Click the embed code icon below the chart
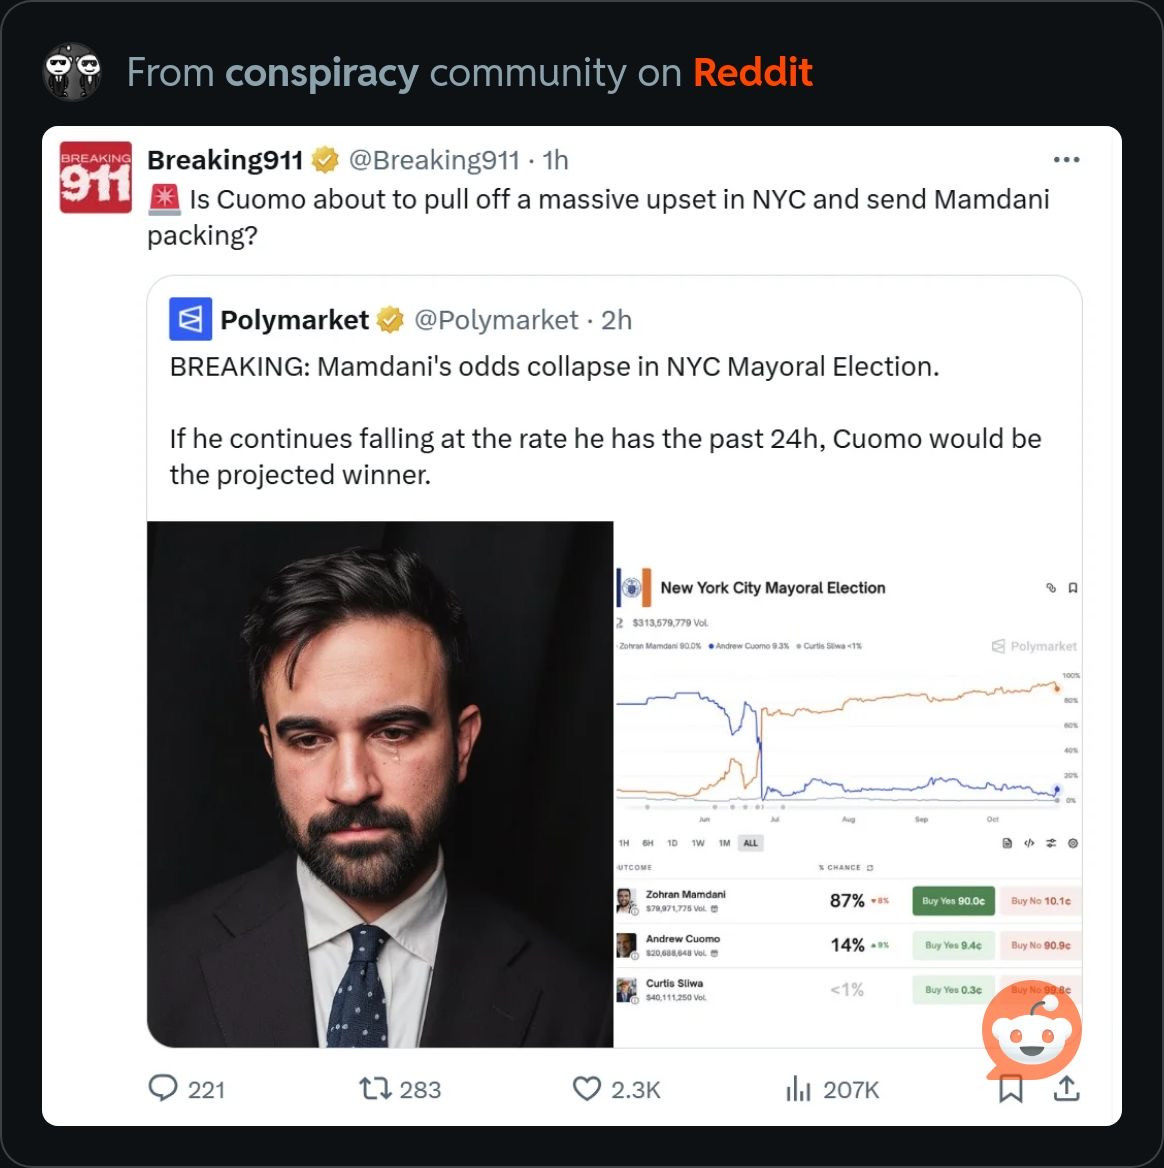This screenshot has width=1164, height=1168. click(1029, 843)
